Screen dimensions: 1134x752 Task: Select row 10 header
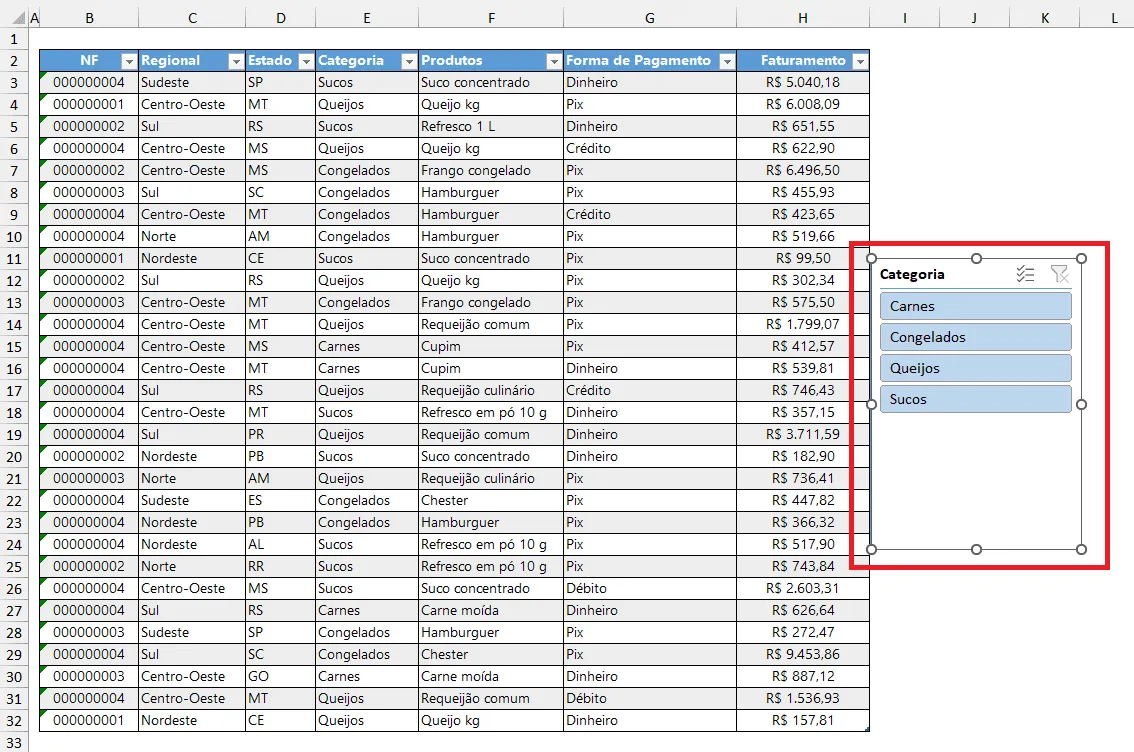[14, 237]
